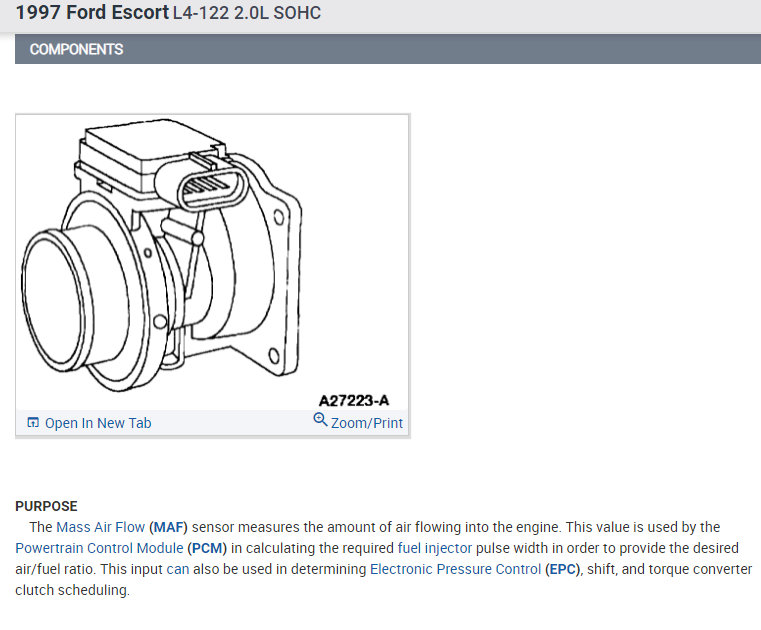Open Electronic Pressure Control link
Screen dimensions: 761x630
[455, 569]
